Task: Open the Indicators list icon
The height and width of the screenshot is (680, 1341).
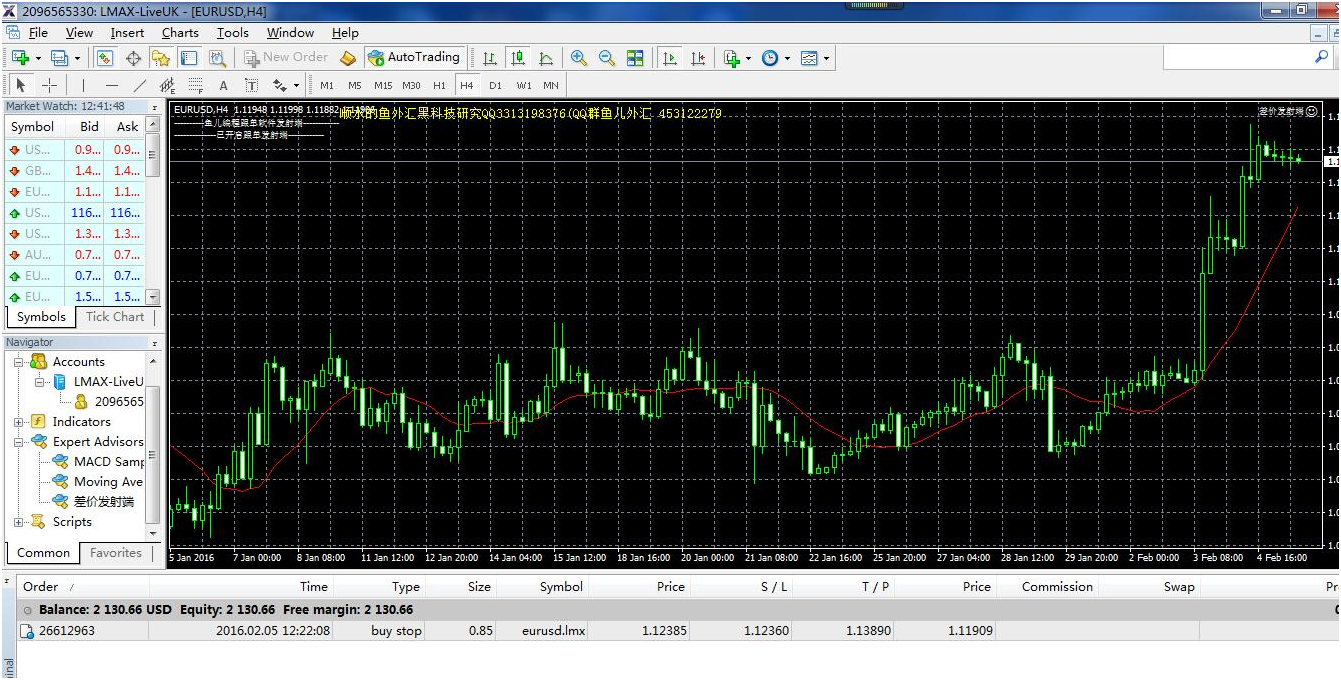Action: 732,58
